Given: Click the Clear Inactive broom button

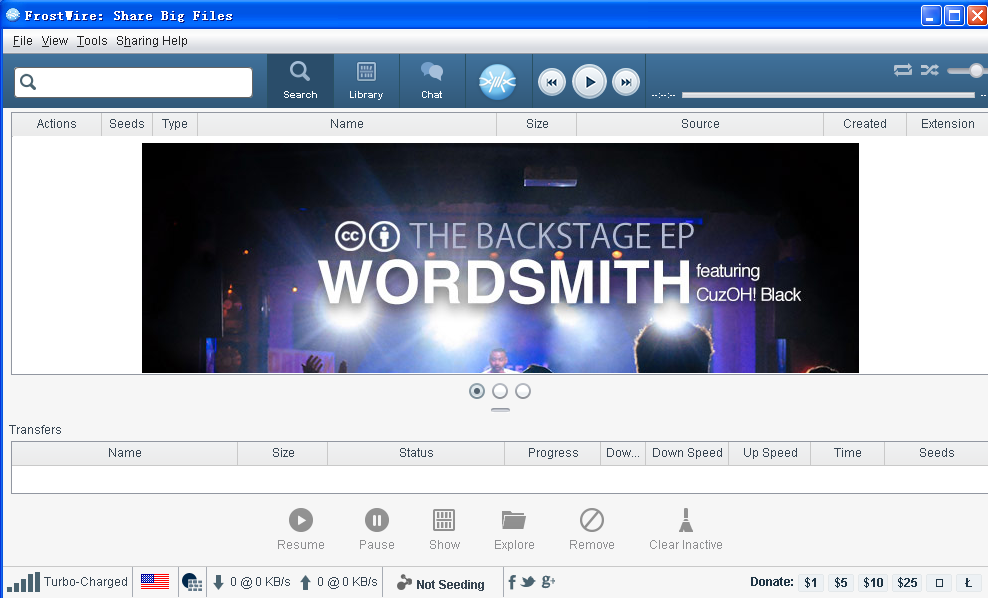Looking at the screenshot, I should click(x=686, y=529).
